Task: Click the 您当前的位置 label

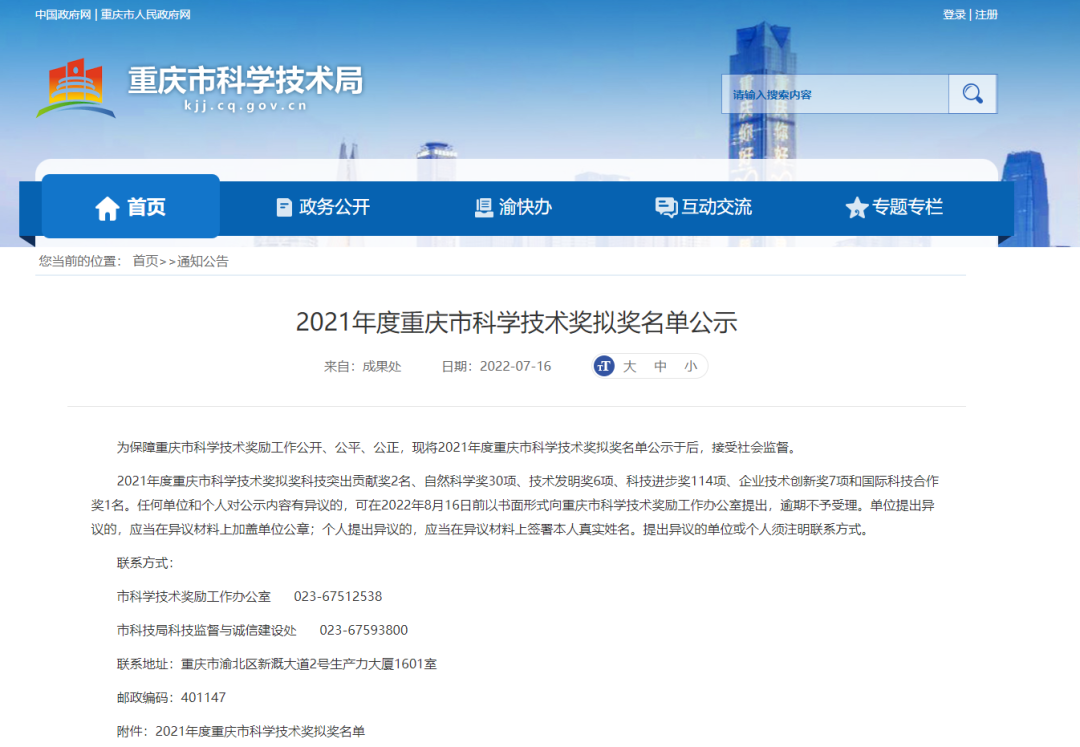Action: pyautogui.click(x=80, y=261)
